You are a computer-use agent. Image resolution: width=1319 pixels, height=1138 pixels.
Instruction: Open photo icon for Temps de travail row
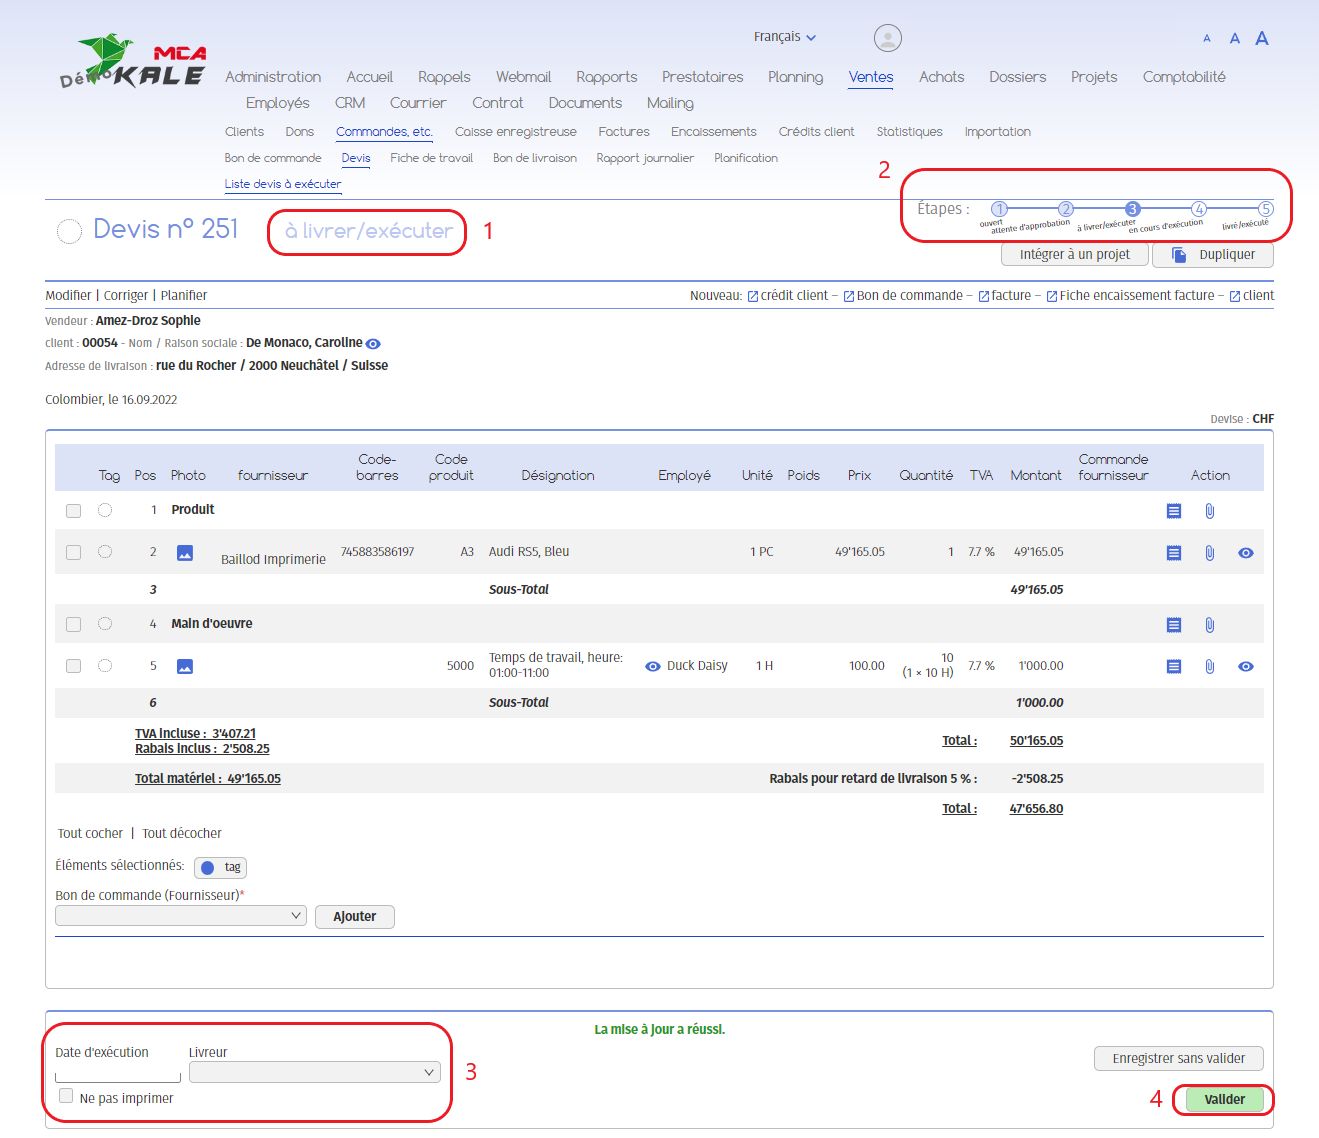(x=185, y=666)
